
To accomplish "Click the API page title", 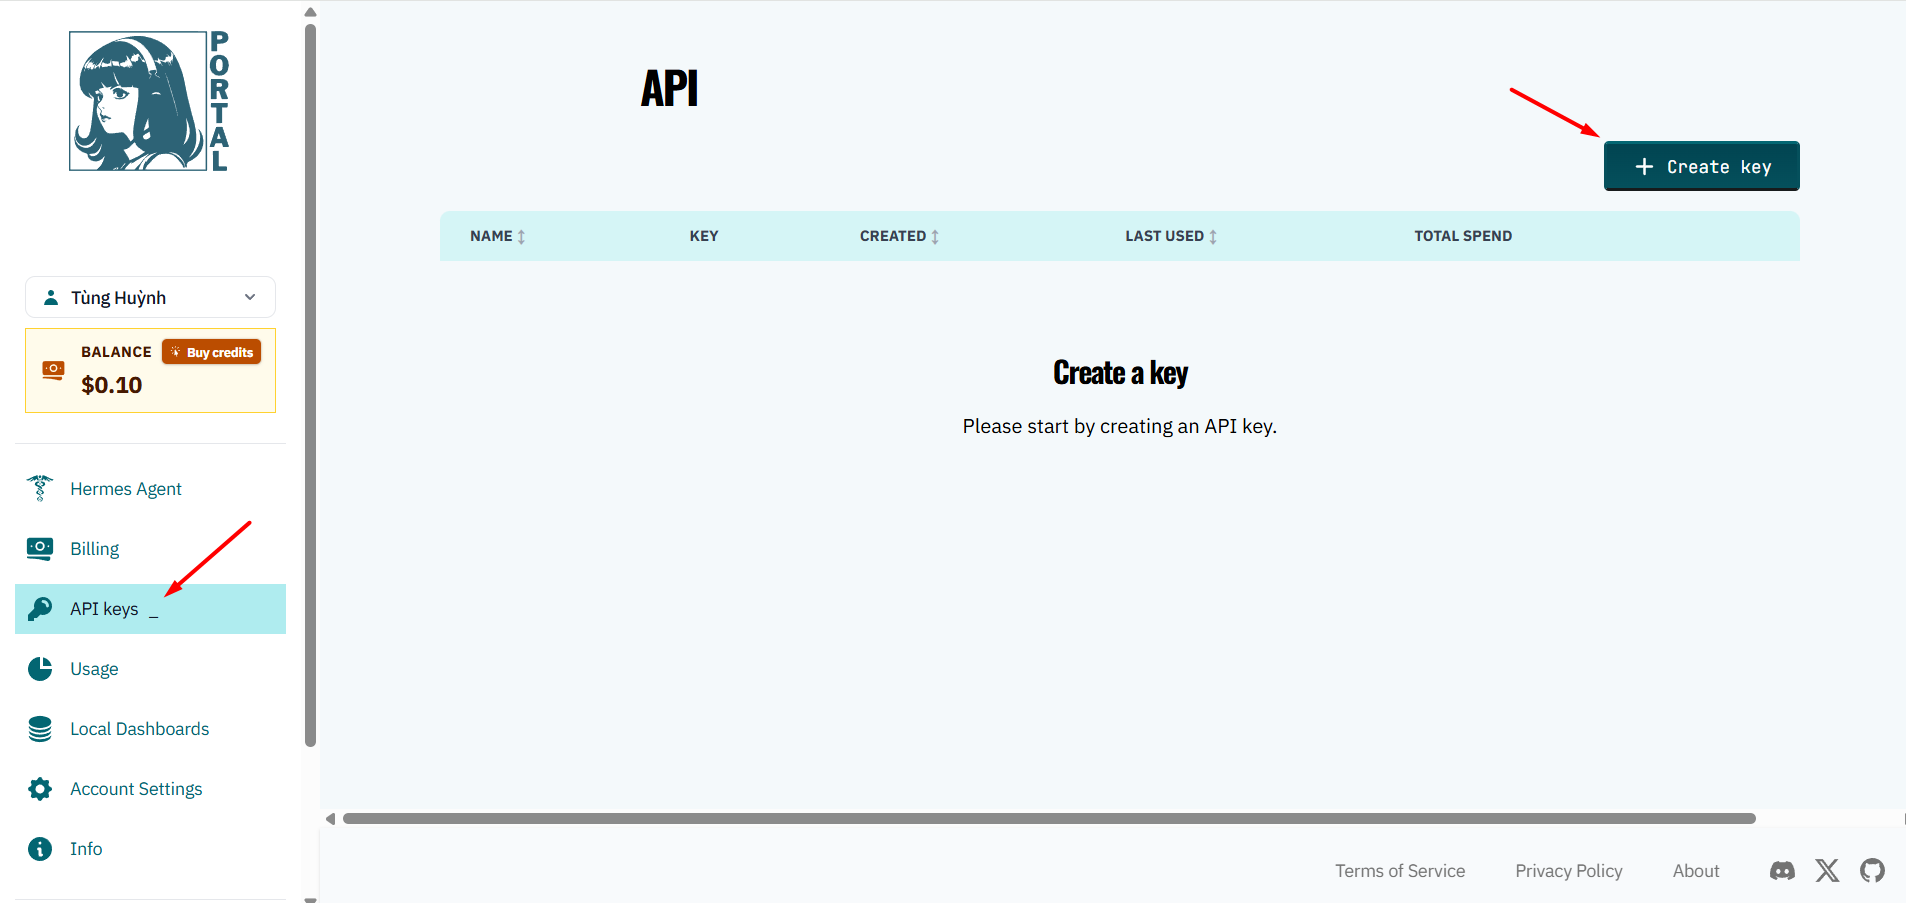I will [669, 88].
